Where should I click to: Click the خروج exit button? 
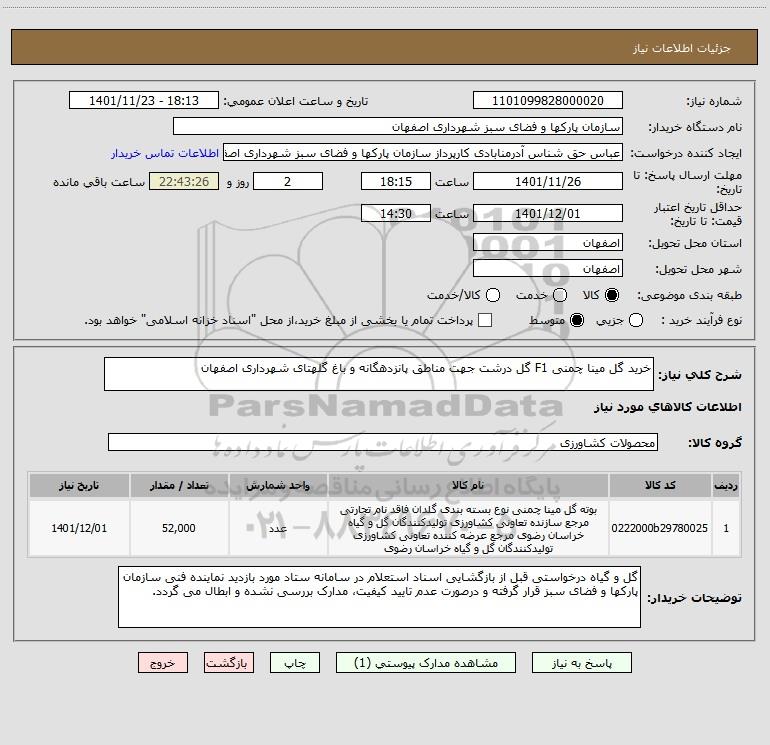click(163, 663)
